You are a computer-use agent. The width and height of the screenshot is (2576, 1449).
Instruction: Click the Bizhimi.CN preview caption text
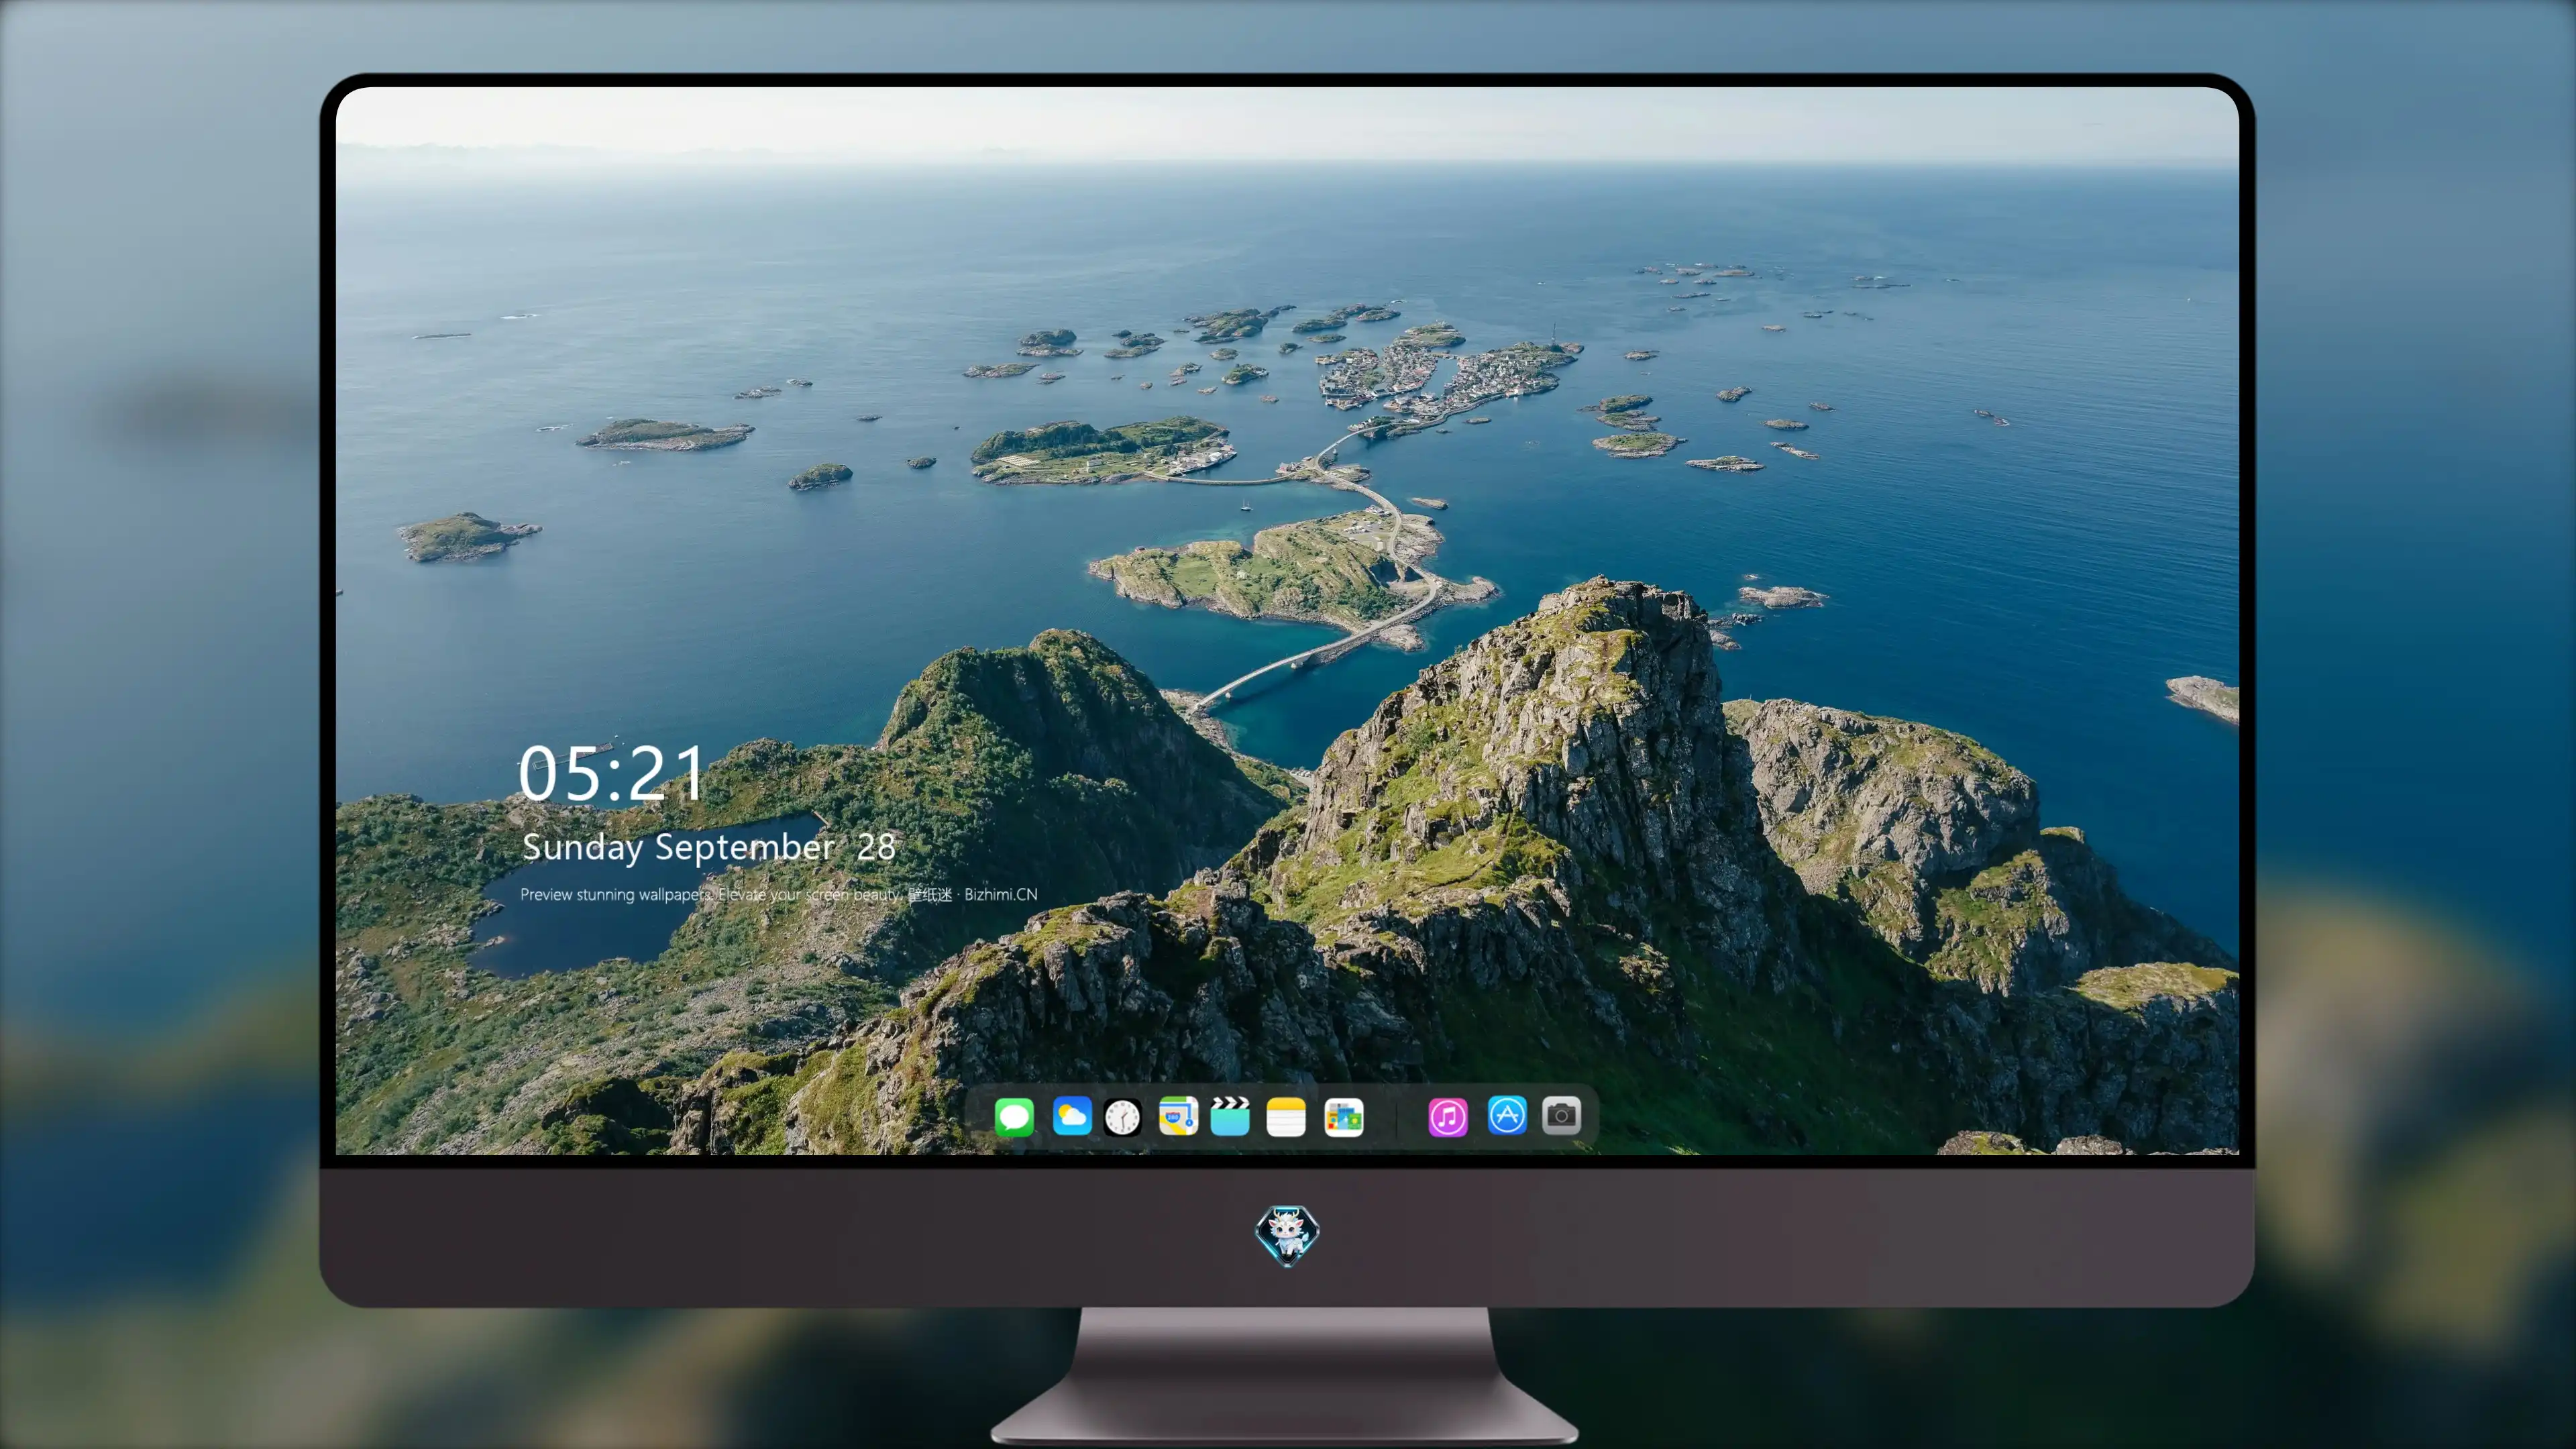click(779, 894)
